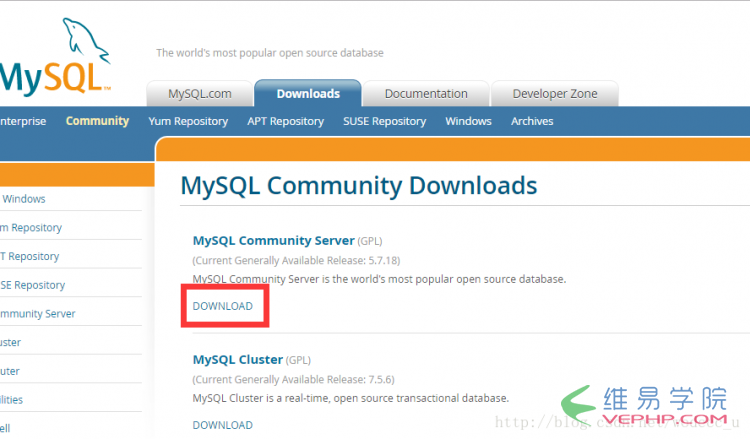Open the Yum Repository sidebar link
This screenshot has height=439, width=750.
click(31, 228)
